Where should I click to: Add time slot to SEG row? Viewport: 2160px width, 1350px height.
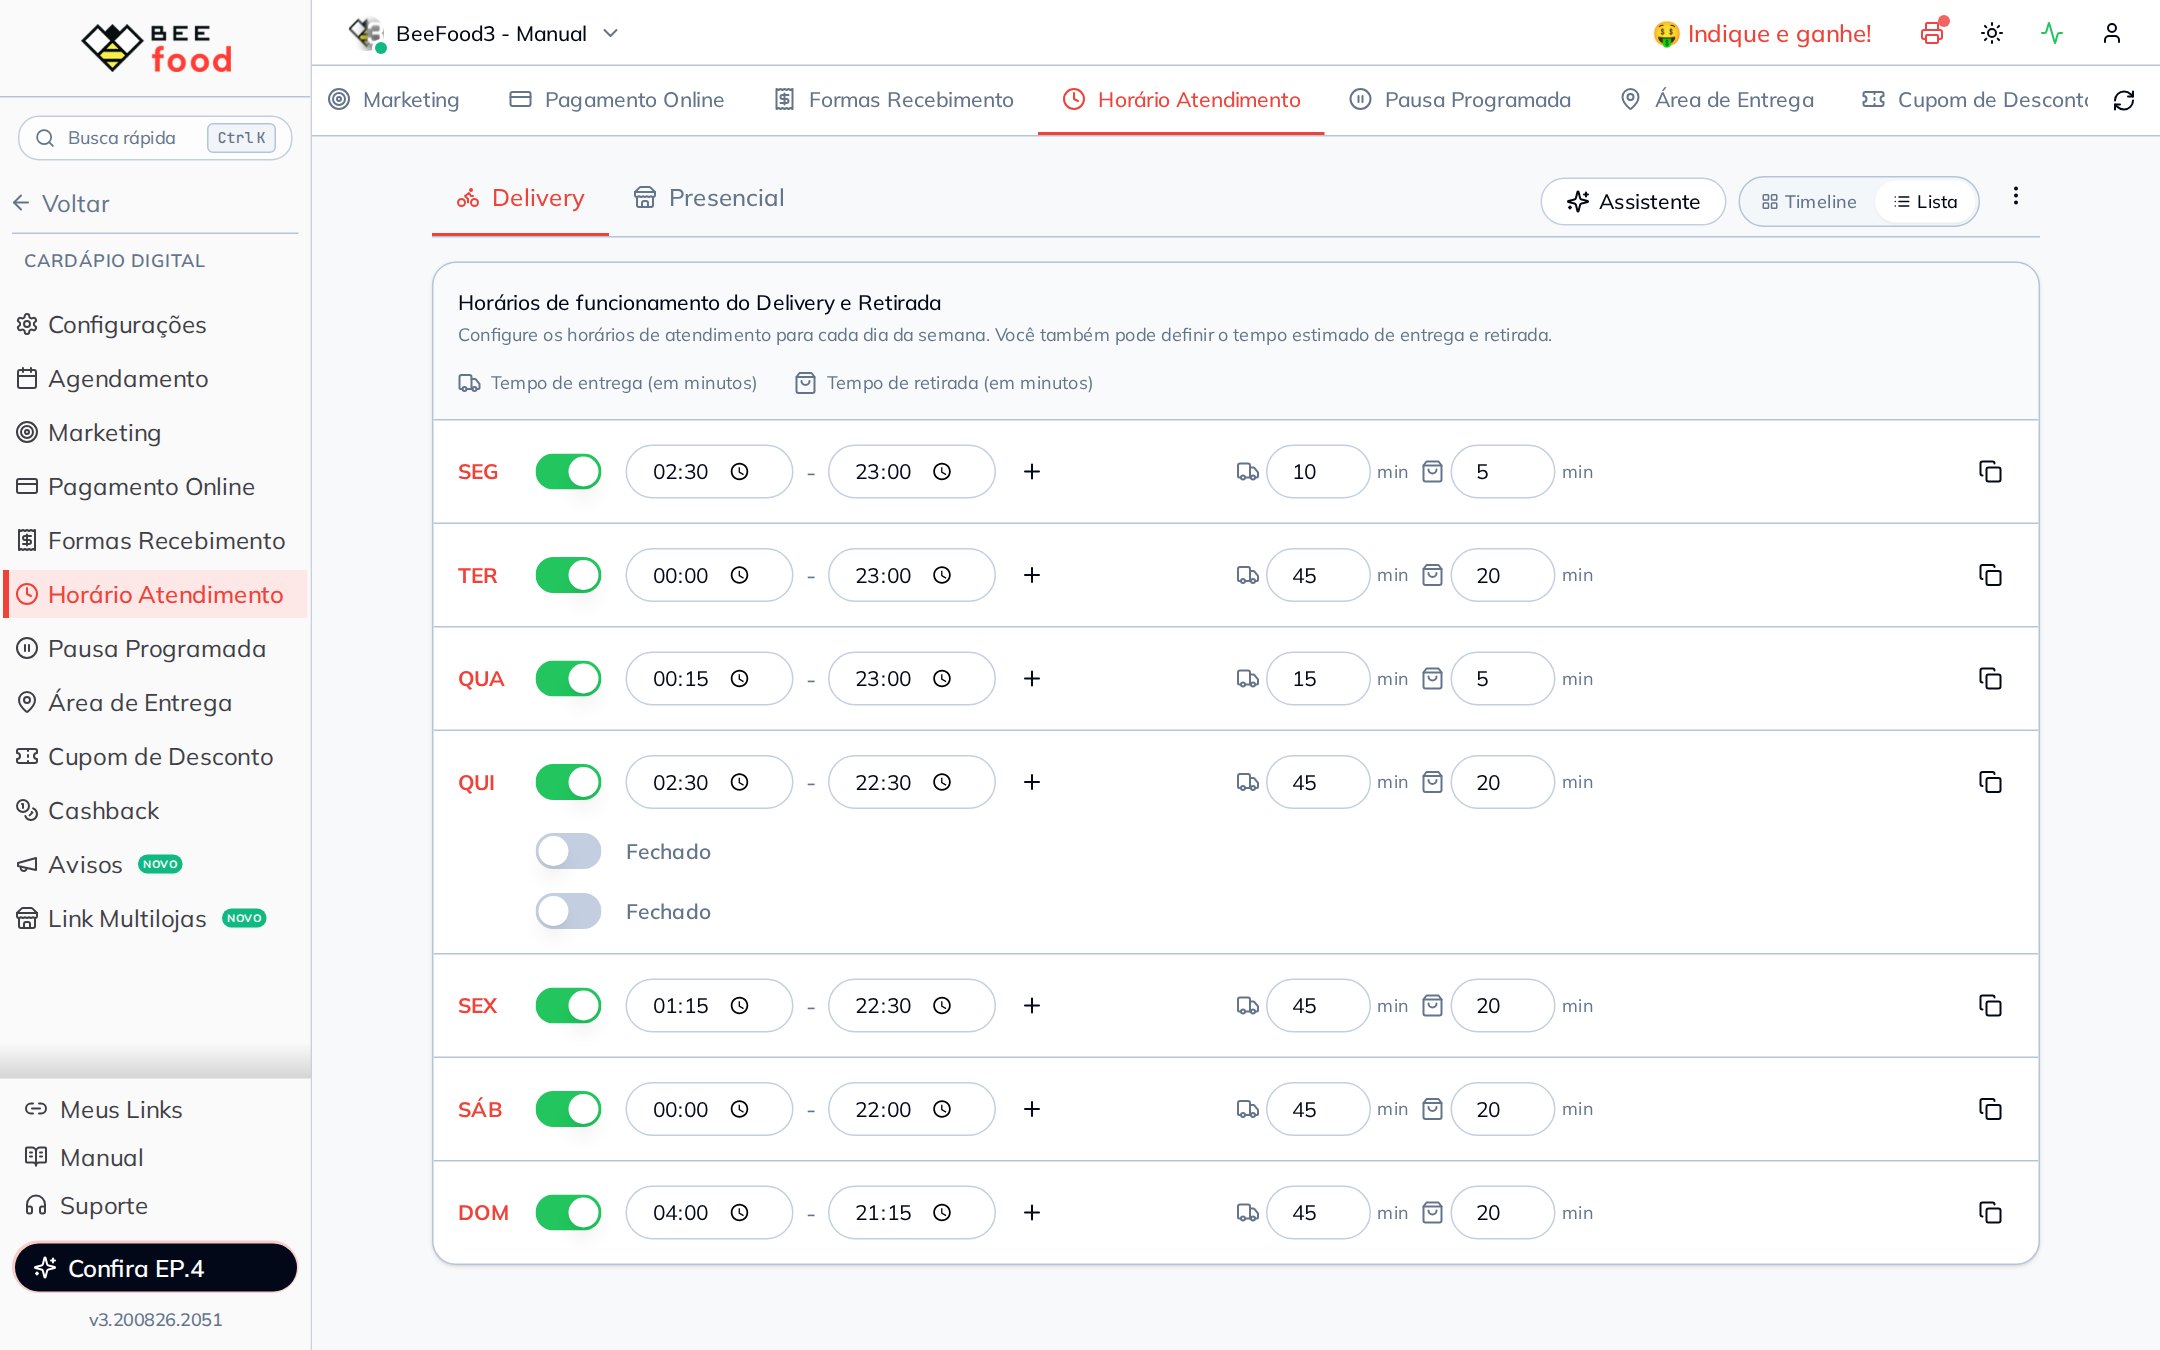tap(1032, 472)
